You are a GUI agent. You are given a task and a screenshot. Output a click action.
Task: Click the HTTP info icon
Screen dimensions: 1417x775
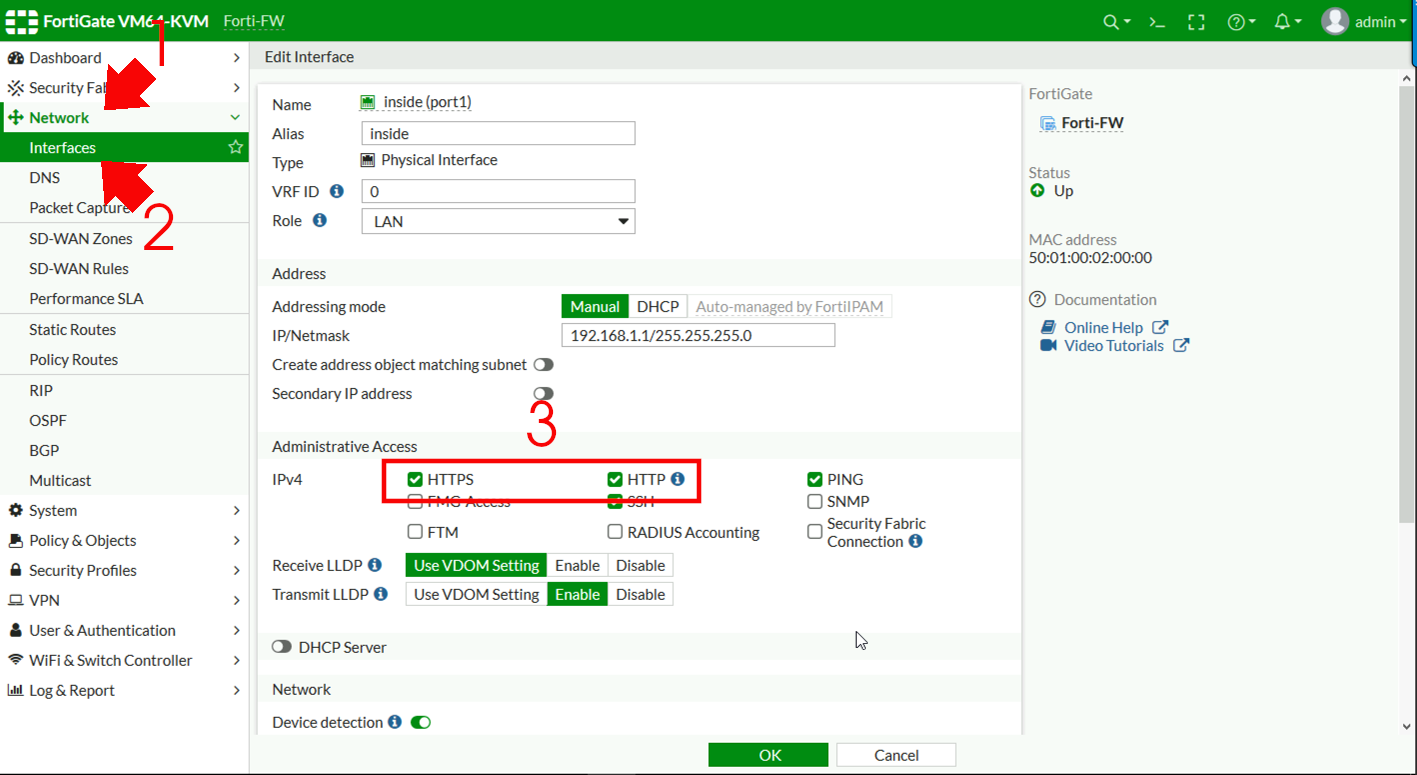point(677,479)
